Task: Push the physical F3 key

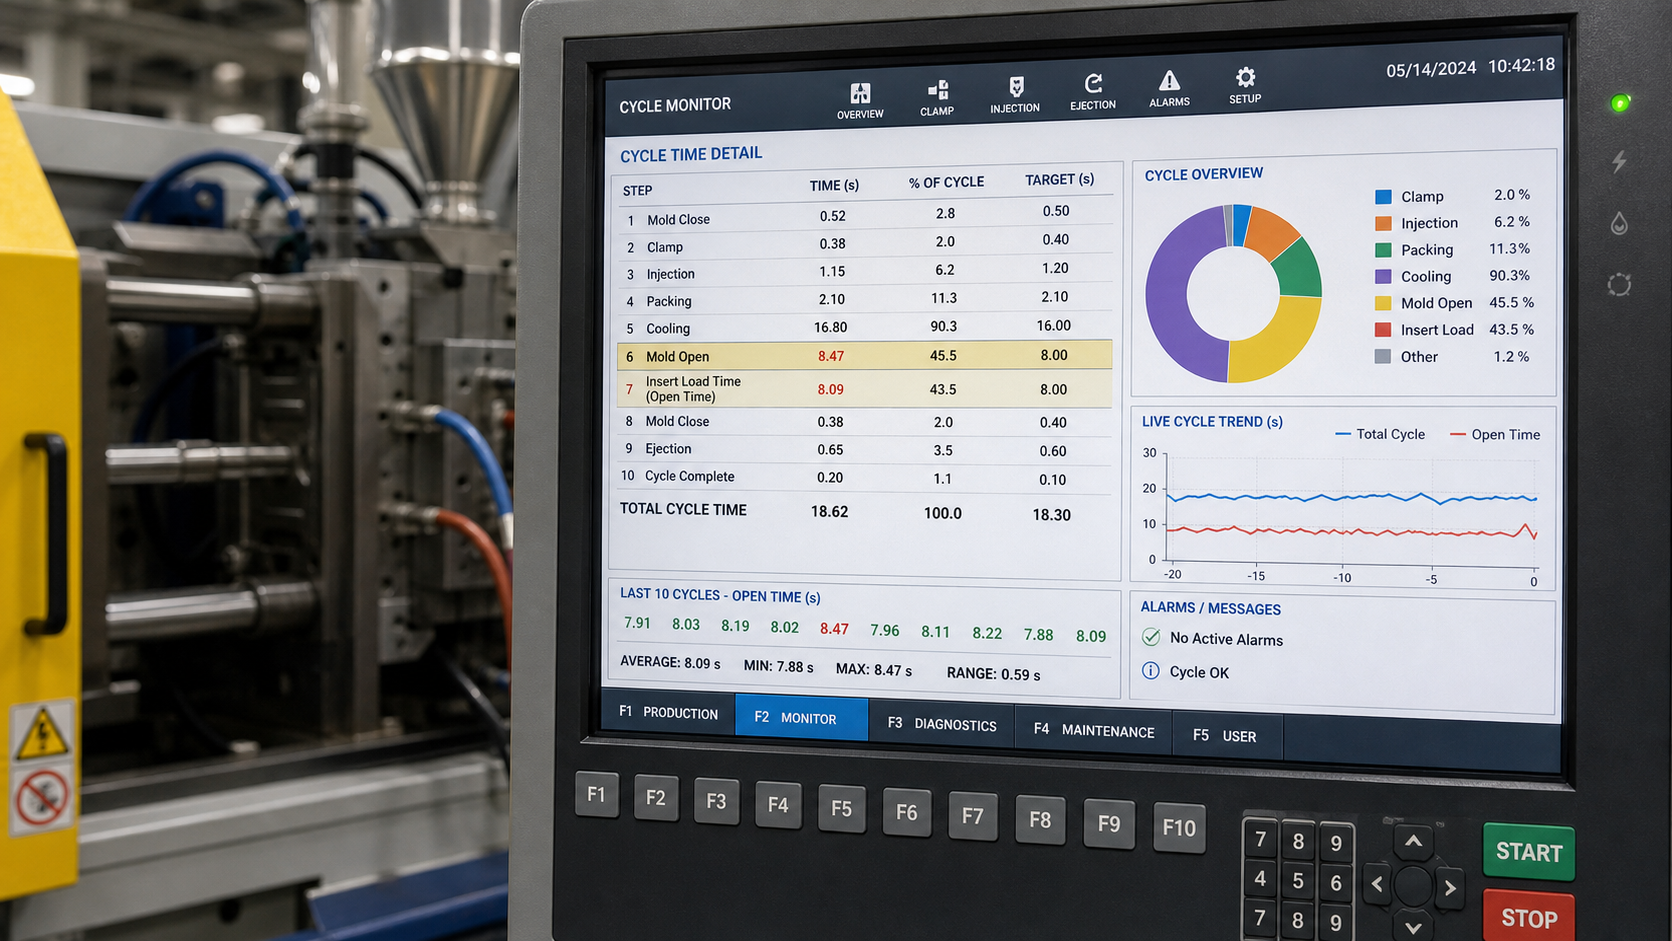Action: [716, 802]
